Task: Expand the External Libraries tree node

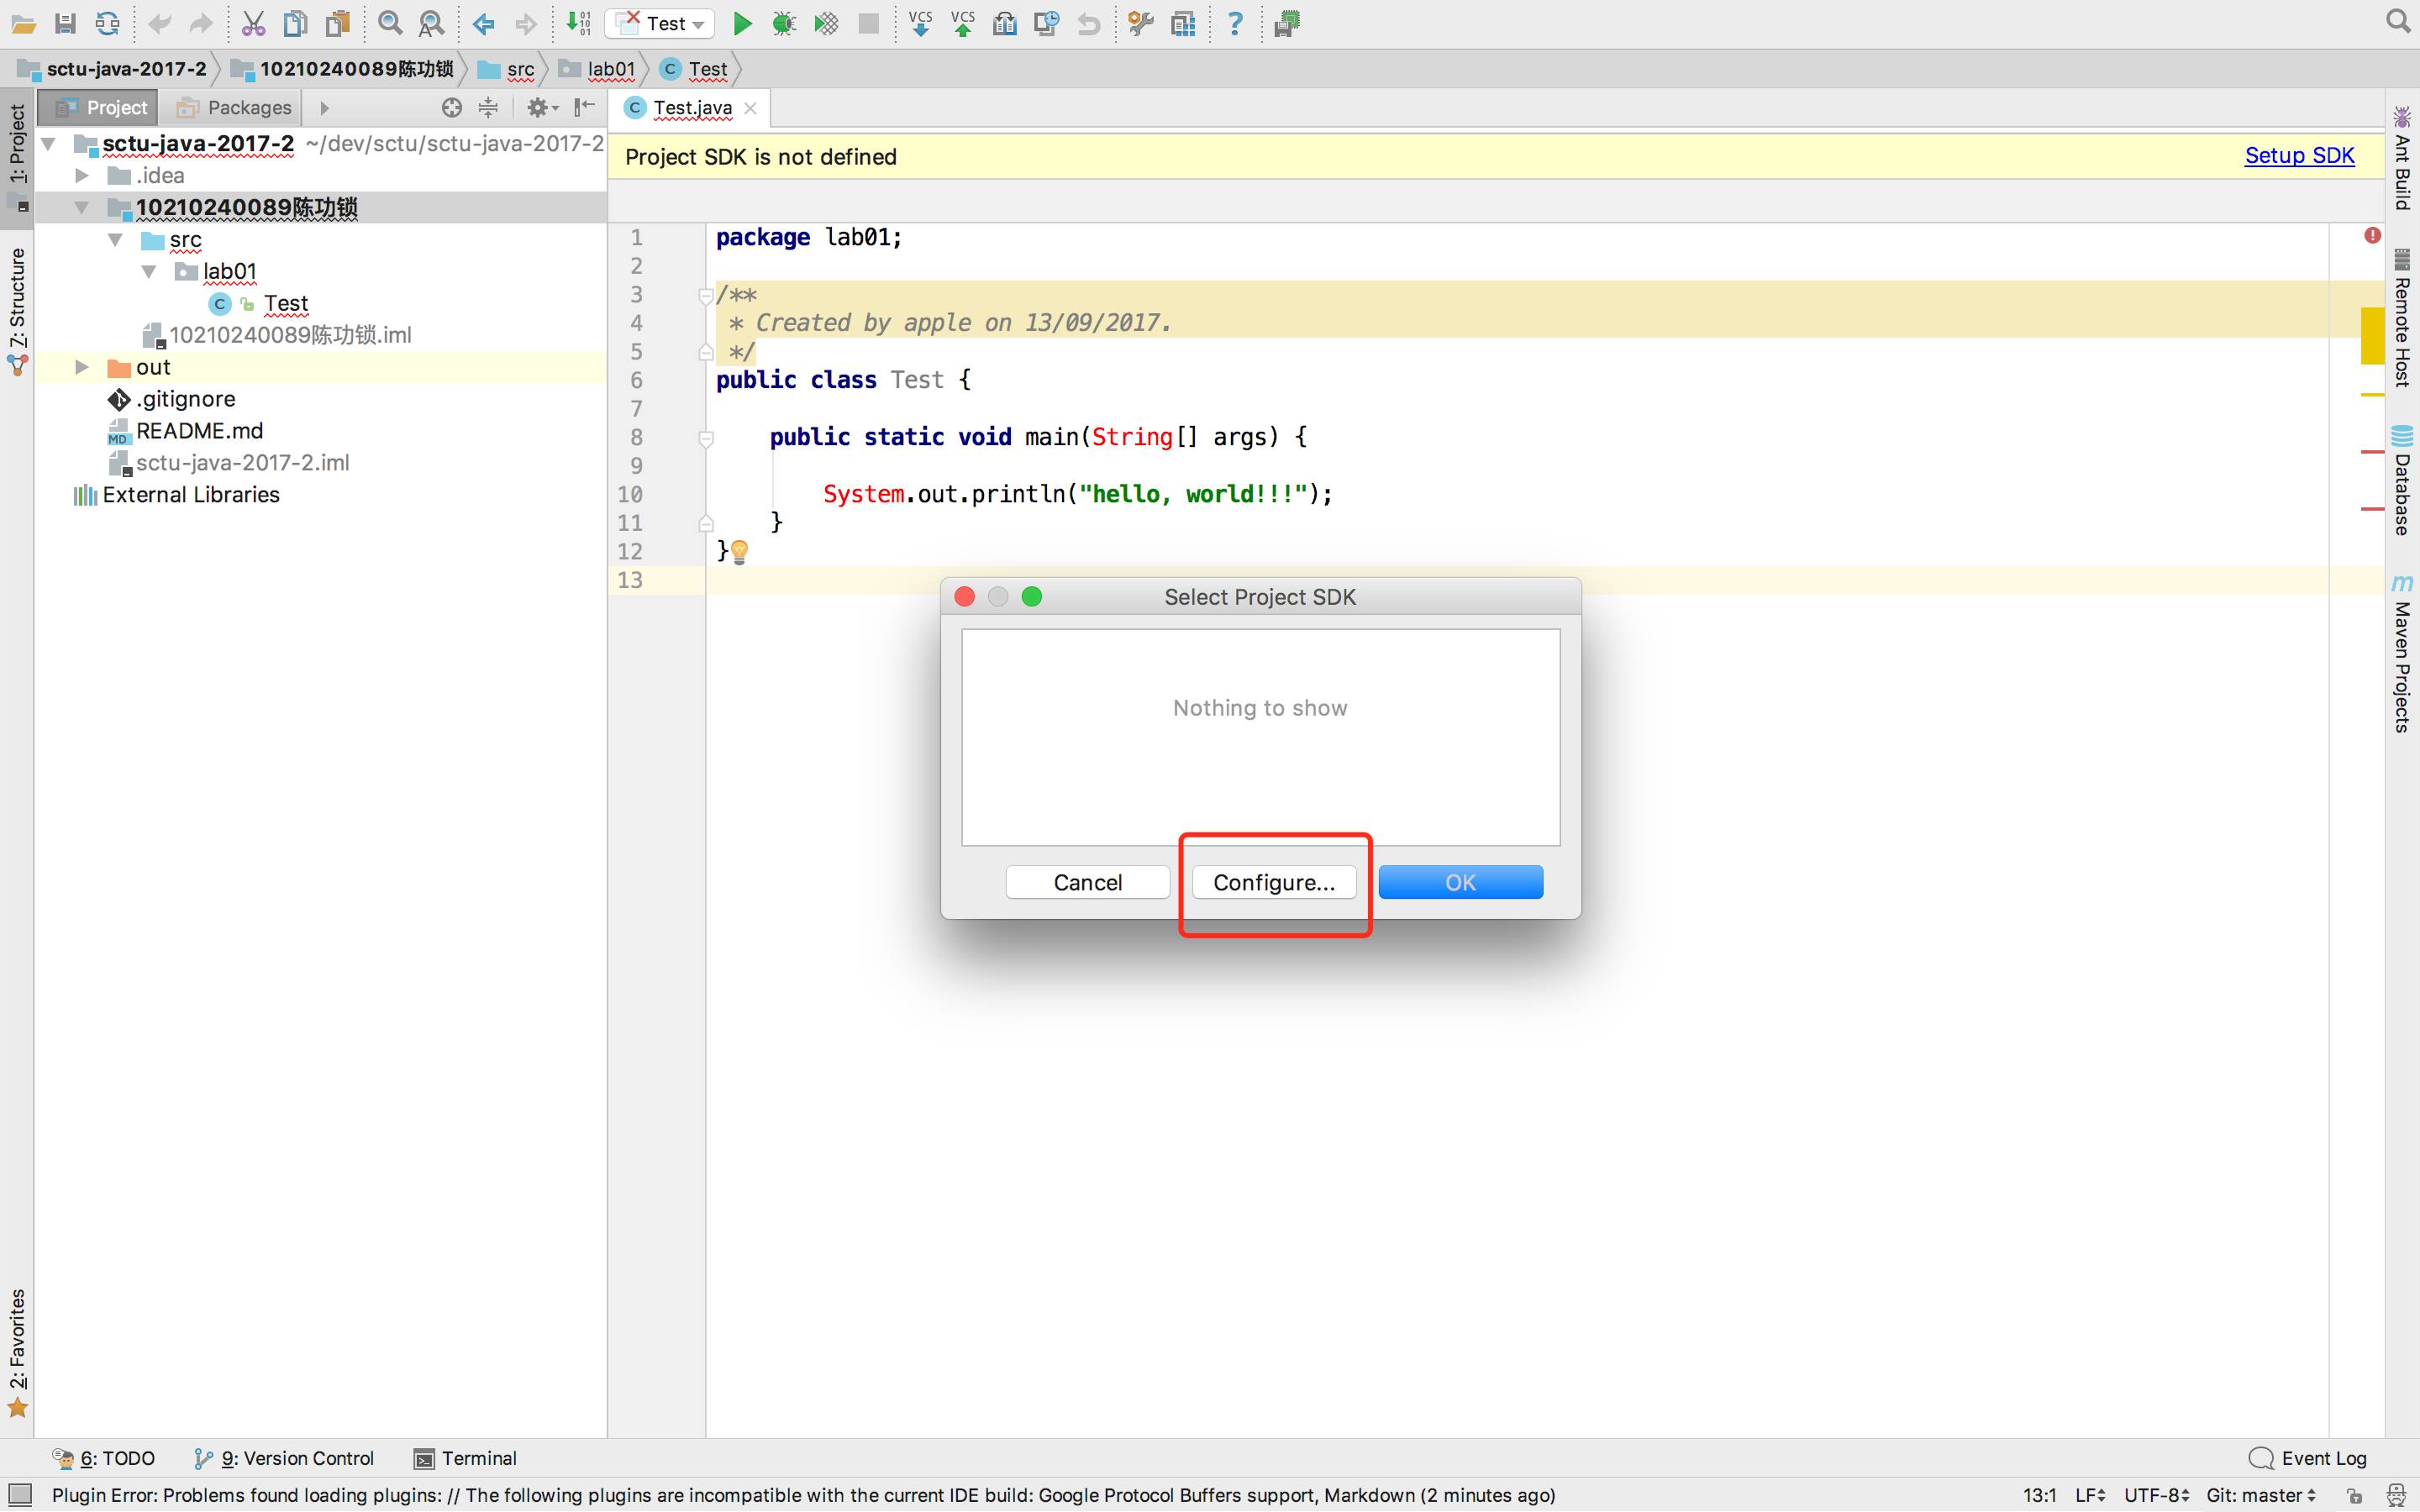Action: [x=54, y=493]
